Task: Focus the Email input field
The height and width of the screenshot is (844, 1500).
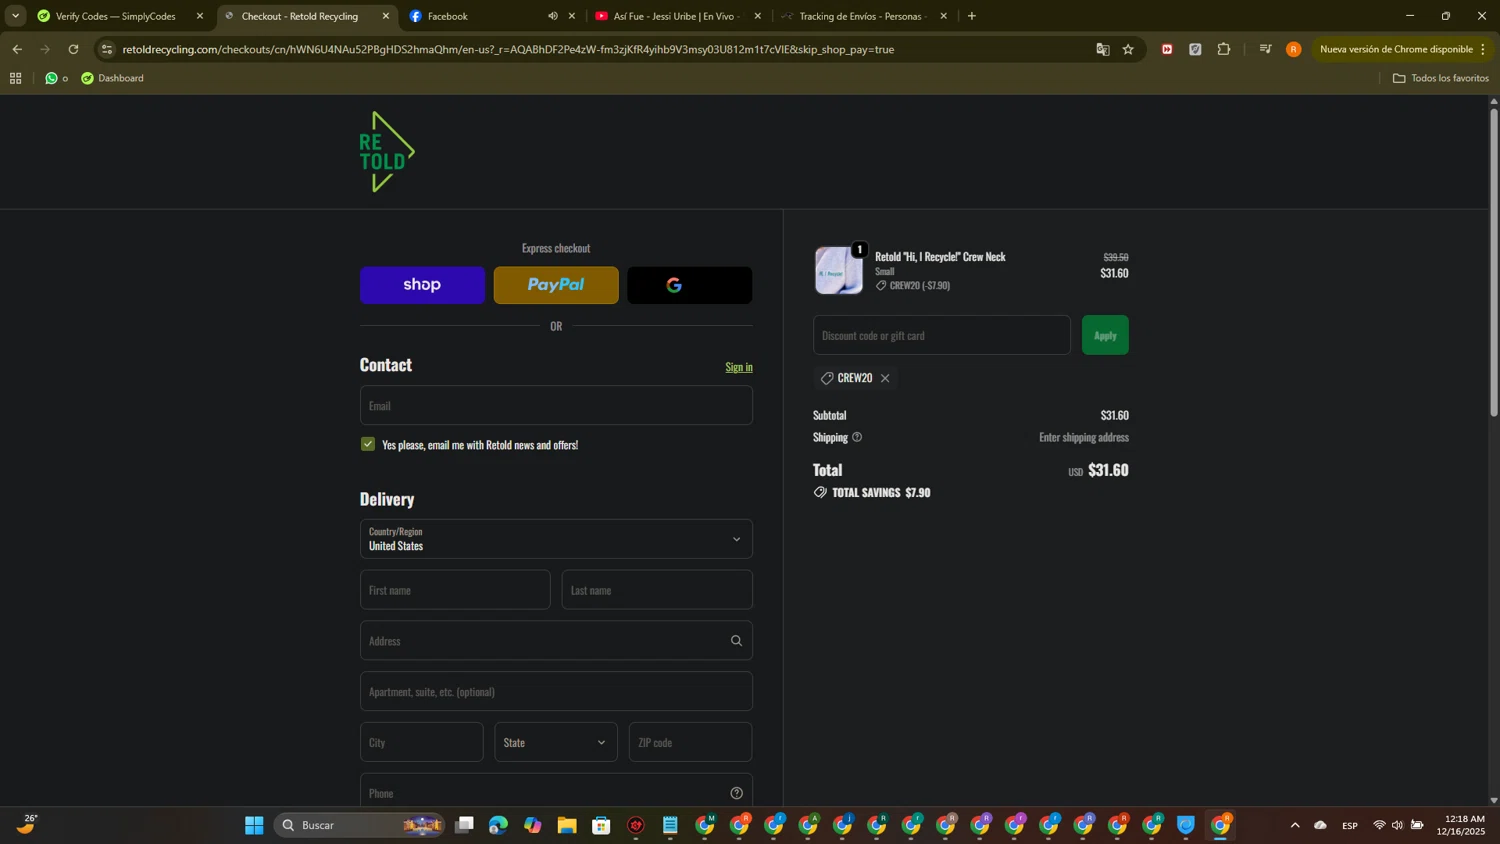Action: 556,405
